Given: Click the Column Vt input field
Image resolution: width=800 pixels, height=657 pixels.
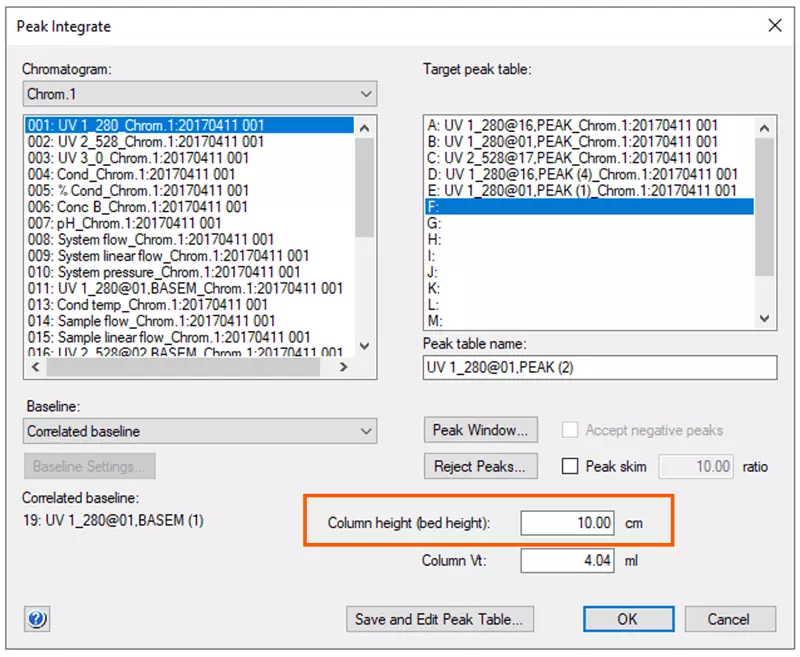Looking at the screenshot, I should (568, 561).
